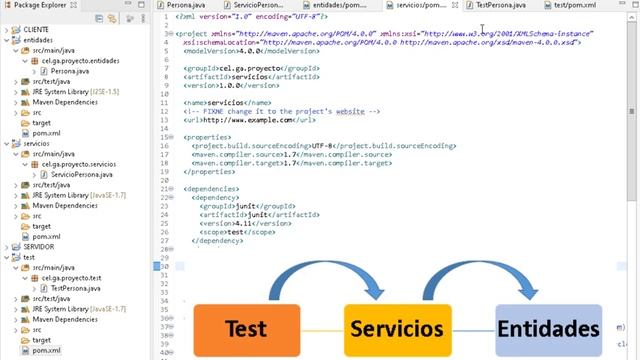Open the Package Explorer View Menu icon
Screen dimensions: 640x360
click(x=143, y=19)
